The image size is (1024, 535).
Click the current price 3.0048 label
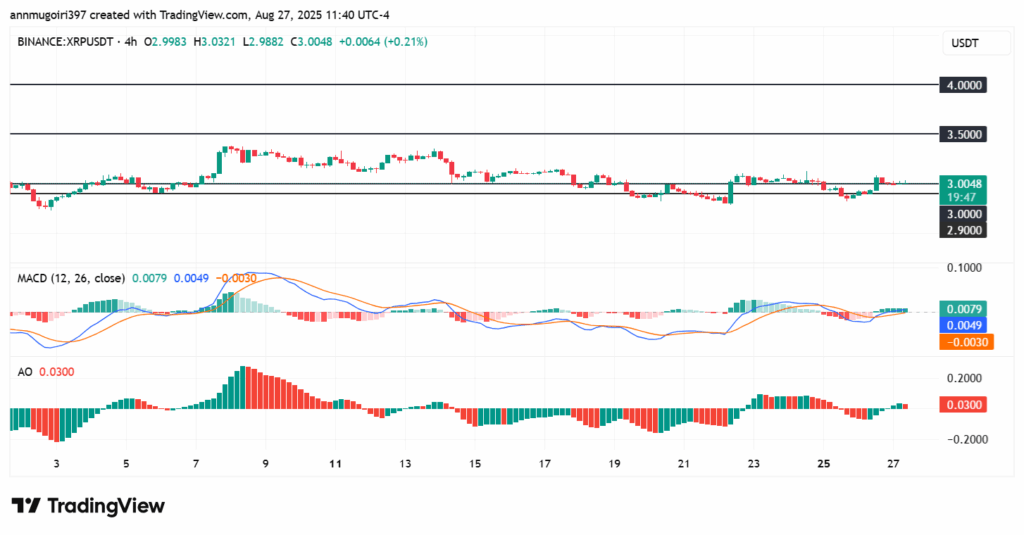pyautogui.click(x=963, y=184)
